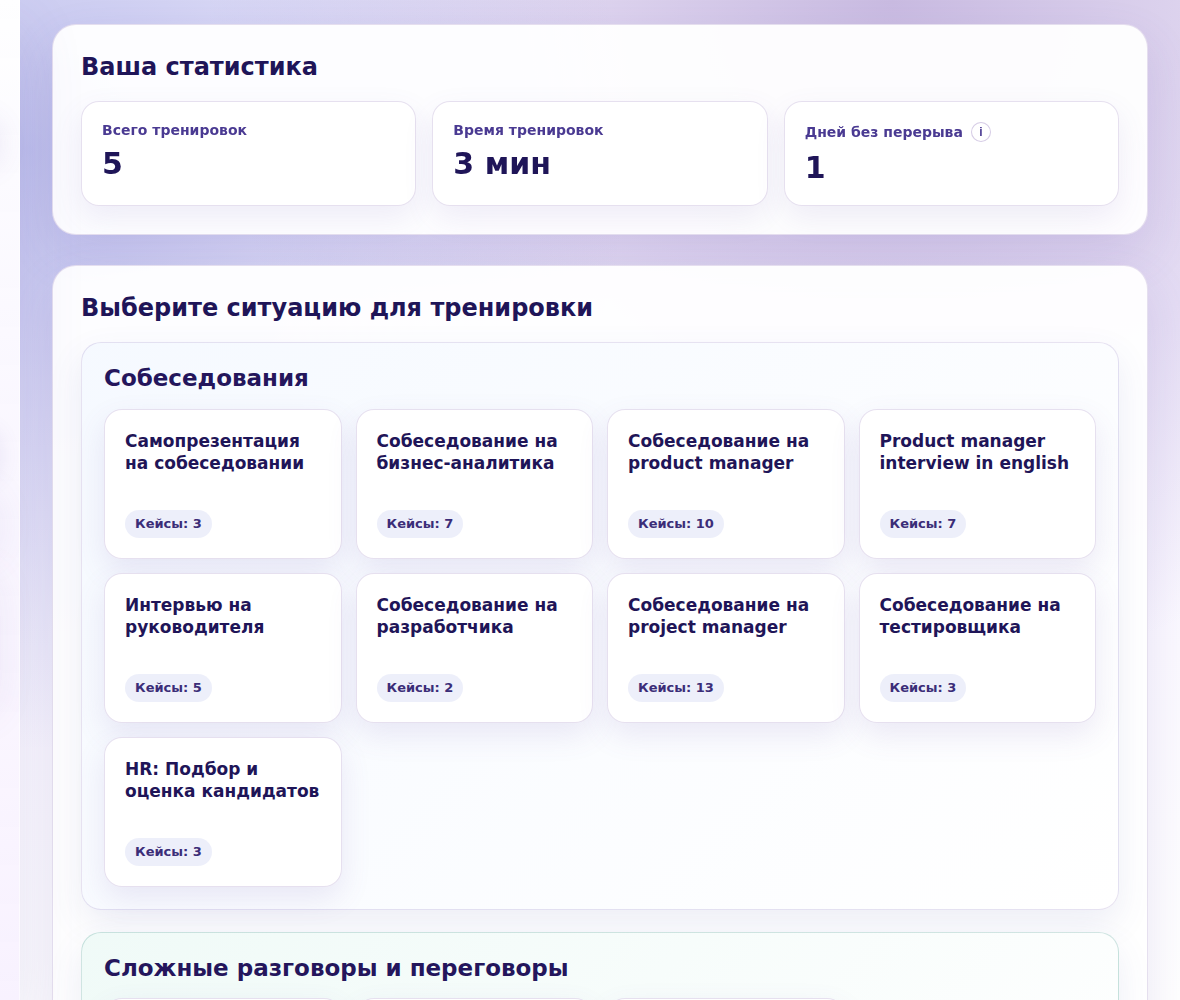Click the 3 мин training time value
1180x1000 pixels.
[x=502, y=163]
